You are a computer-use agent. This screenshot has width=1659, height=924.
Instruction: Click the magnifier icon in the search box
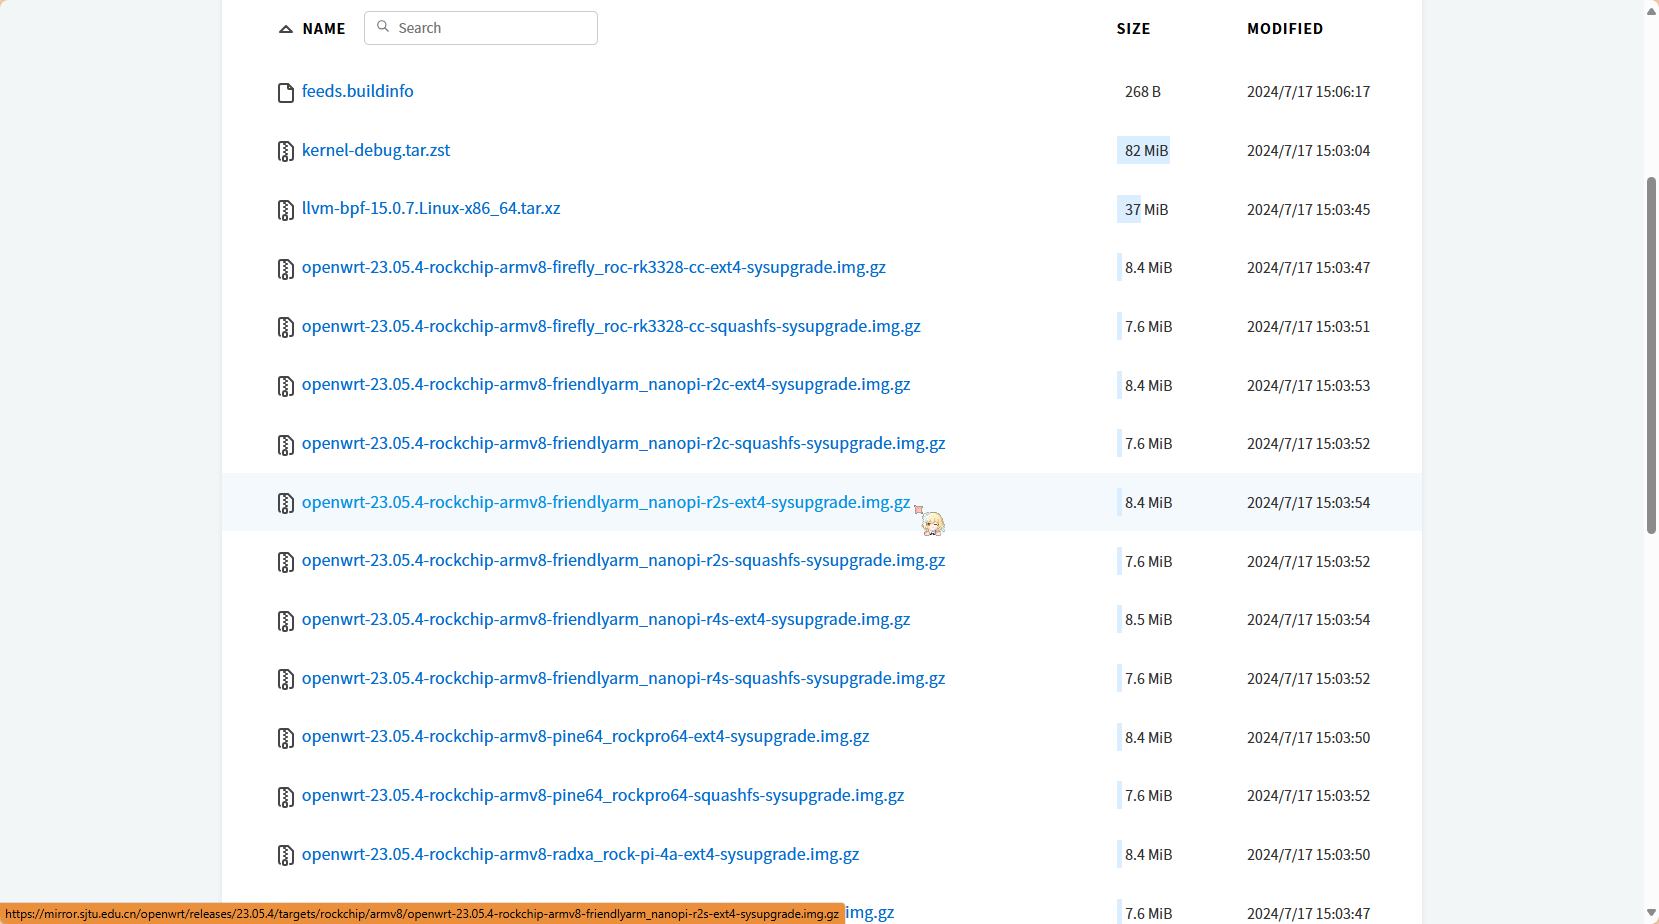coord(383,28)
